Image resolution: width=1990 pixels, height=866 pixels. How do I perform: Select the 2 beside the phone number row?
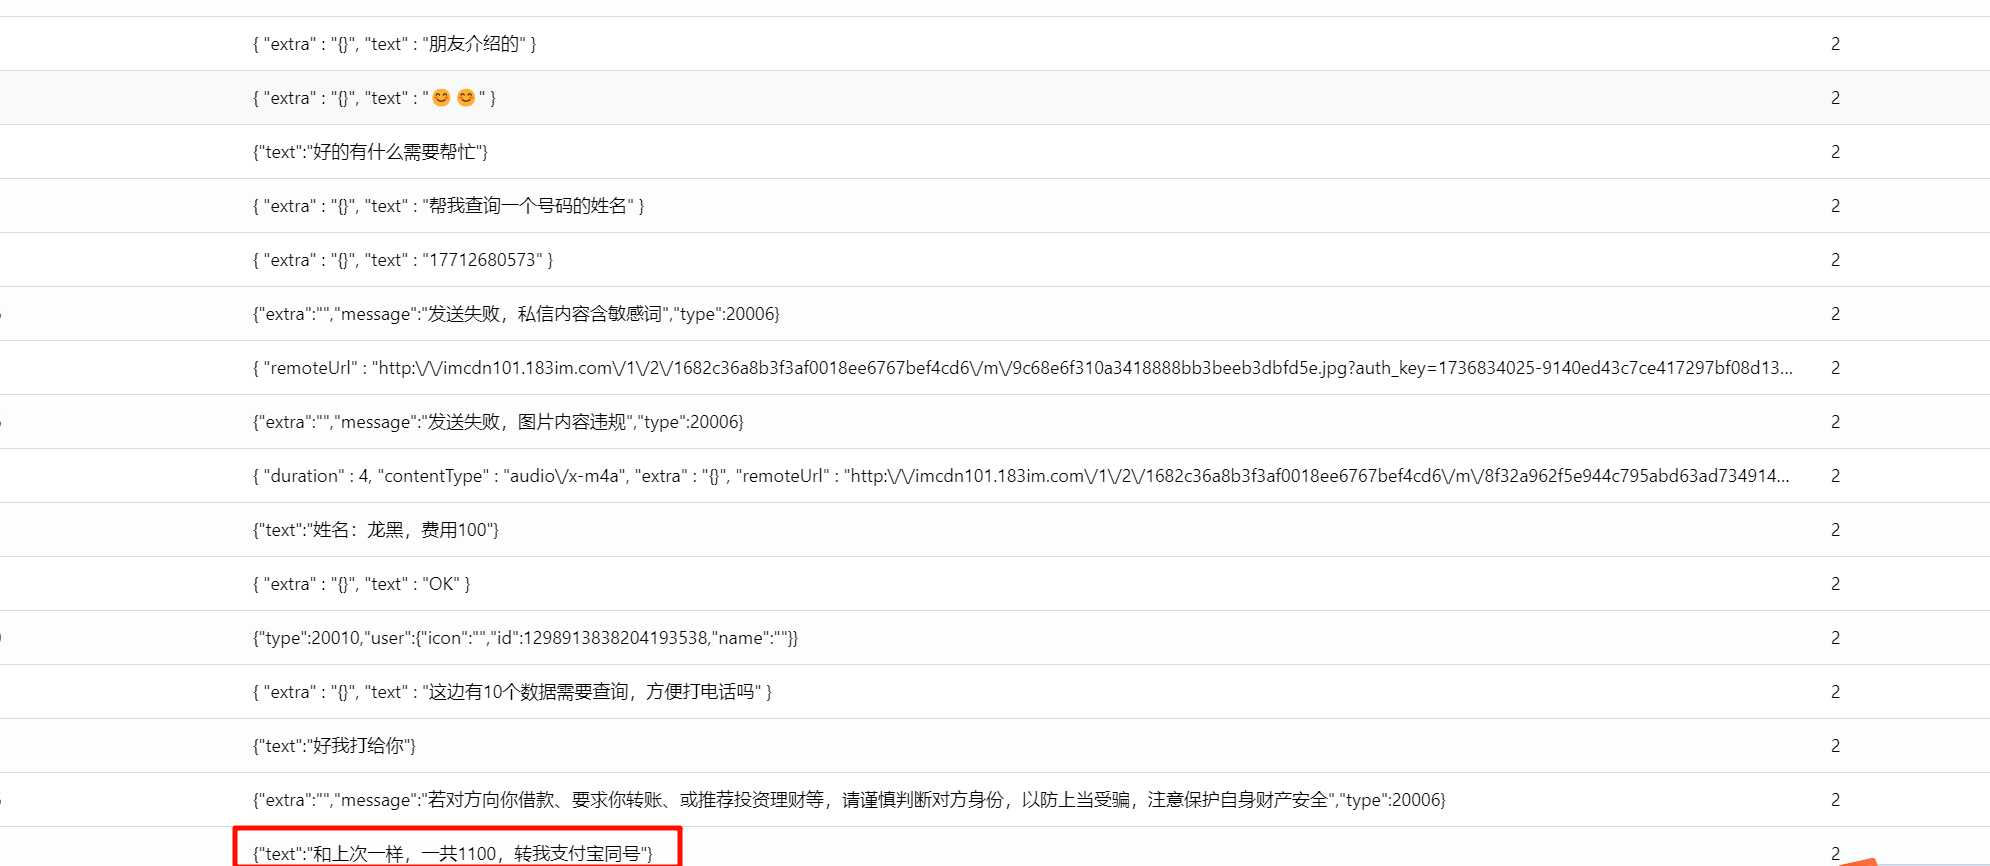point(1835,260)
